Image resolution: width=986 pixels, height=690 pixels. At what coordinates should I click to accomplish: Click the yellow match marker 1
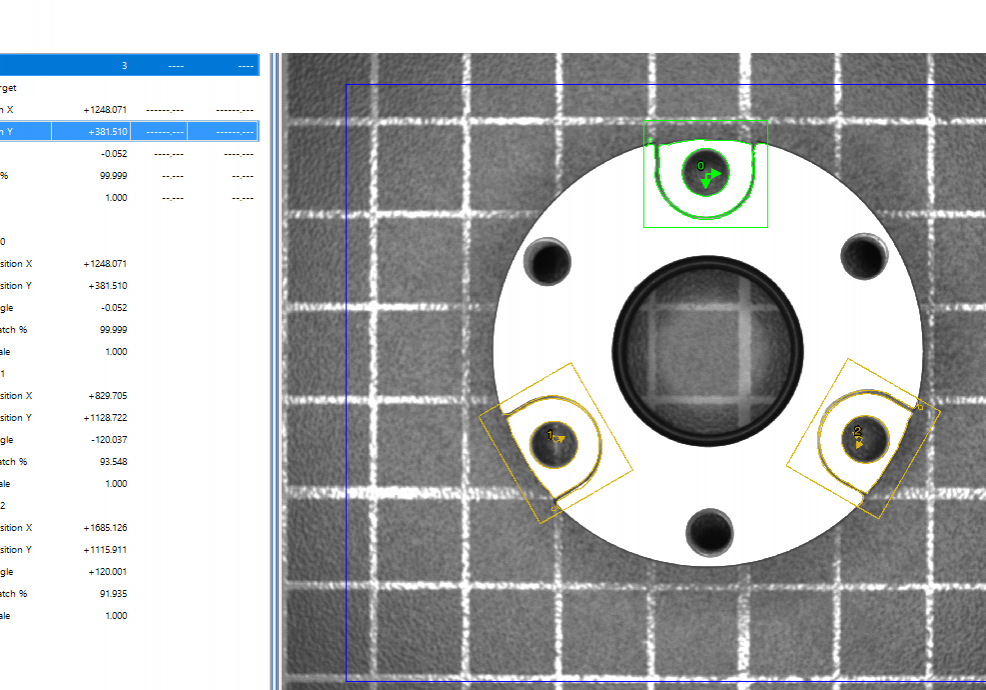pos(553,438)
